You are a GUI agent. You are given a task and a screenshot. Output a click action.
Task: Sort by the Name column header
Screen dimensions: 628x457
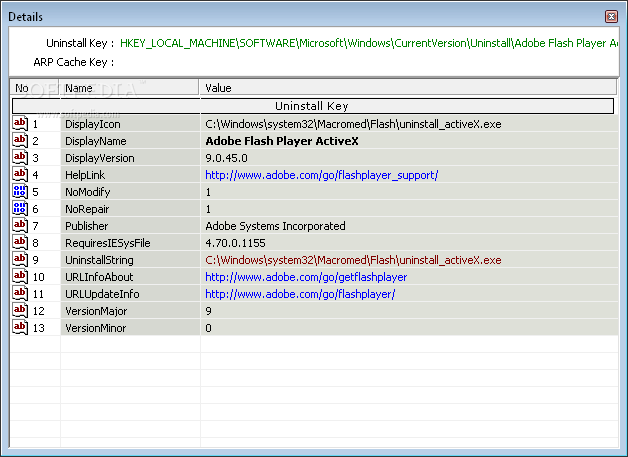point(129,88)
